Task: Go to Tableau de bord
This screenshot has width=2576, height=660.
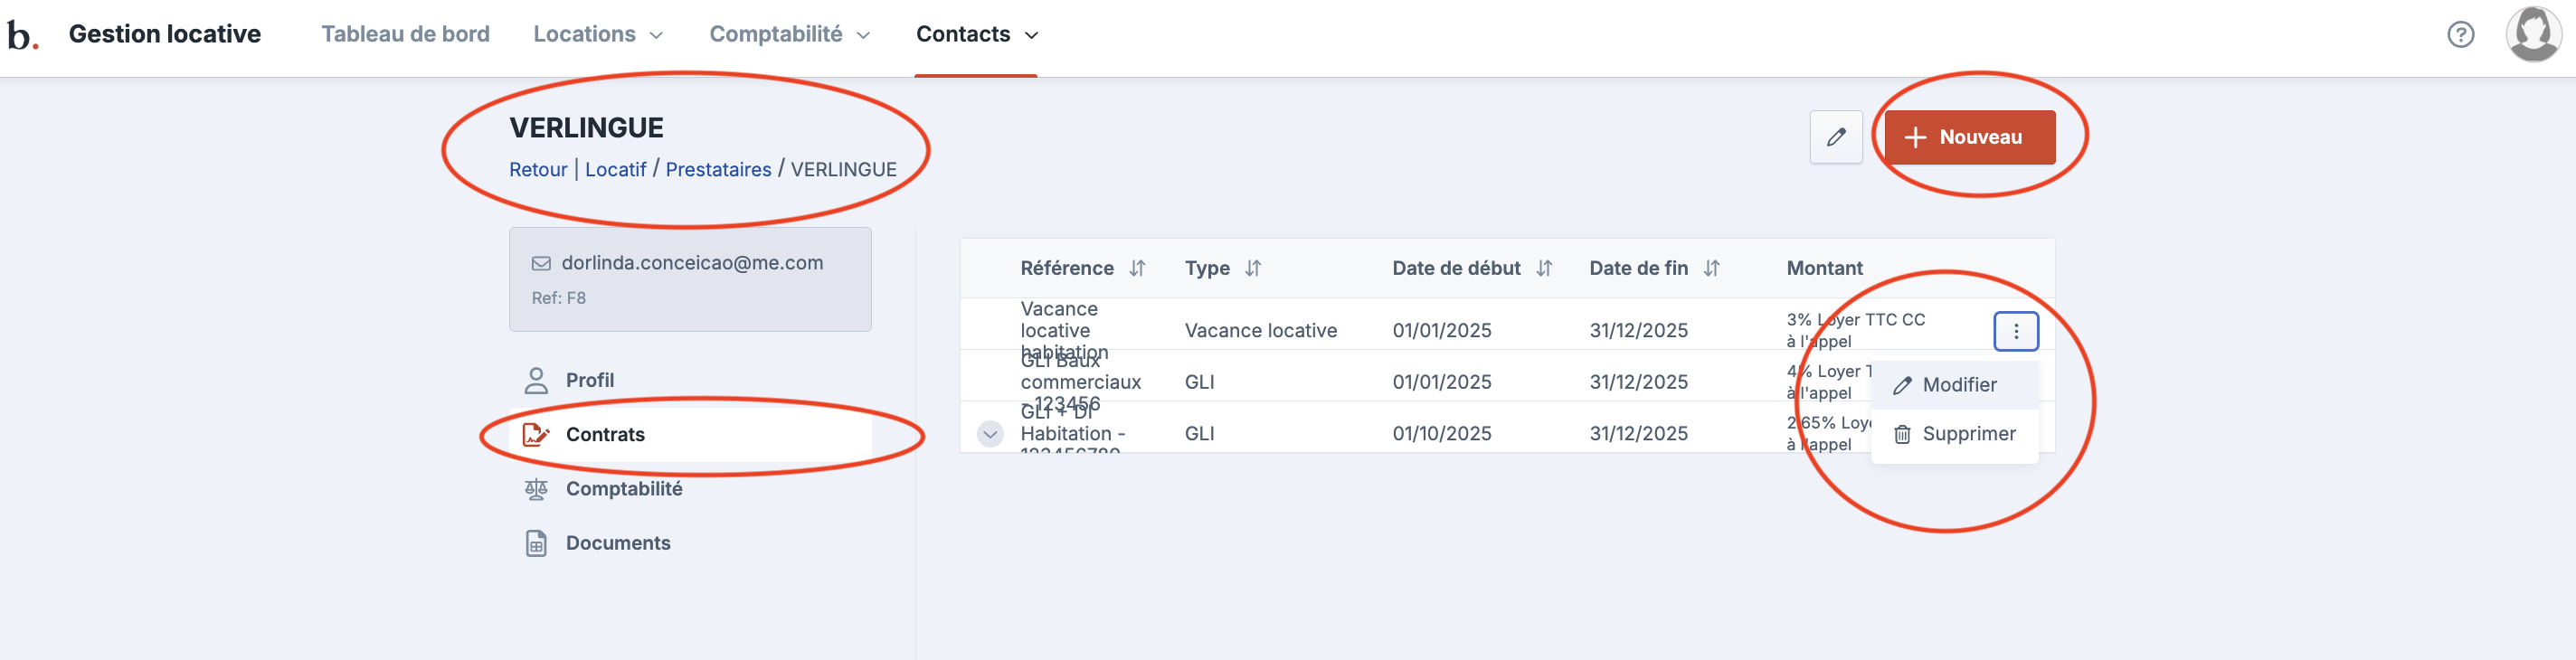Action: pyautogui.click(x=405, y=35)
